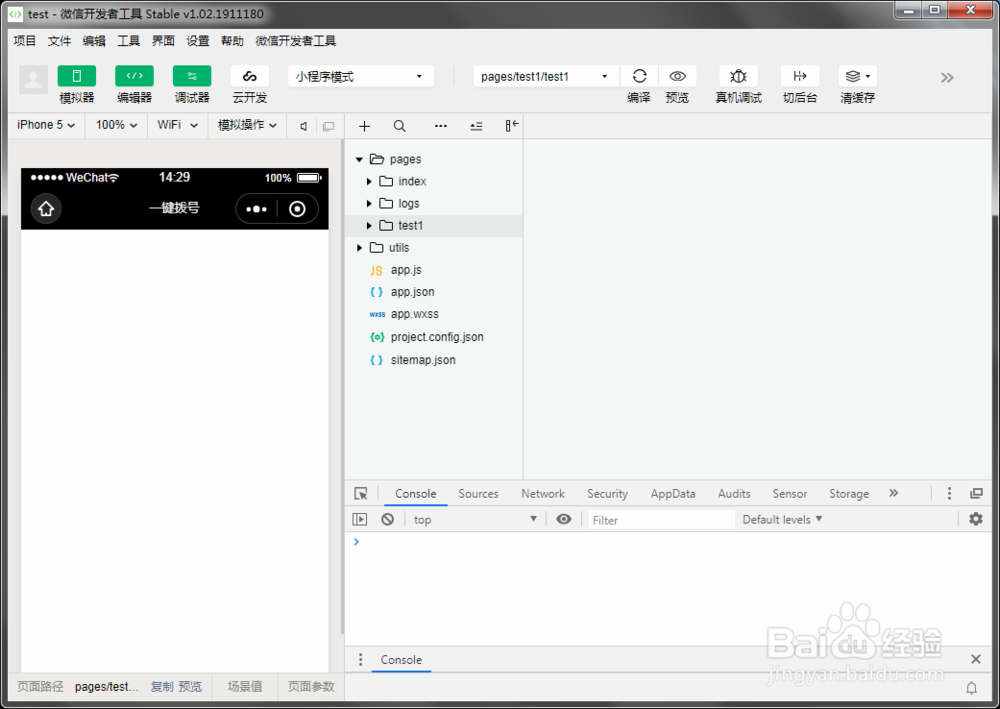Show more devtools tabs chevron
Viewport: 1000px width, 709px height.
[893, 493]
